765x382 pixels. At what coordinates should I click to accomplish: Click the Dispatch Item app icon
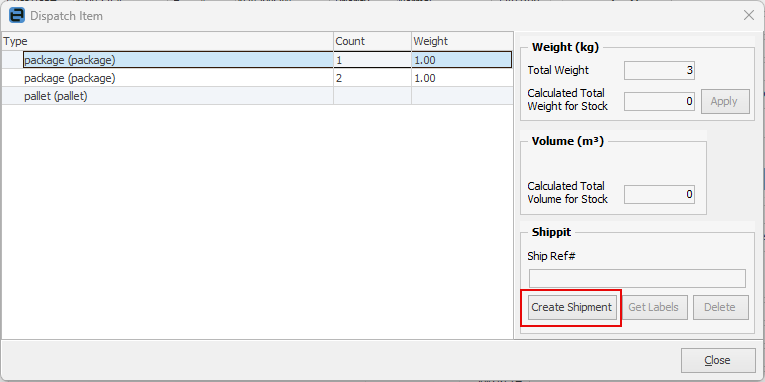click(x=17, y=16)
